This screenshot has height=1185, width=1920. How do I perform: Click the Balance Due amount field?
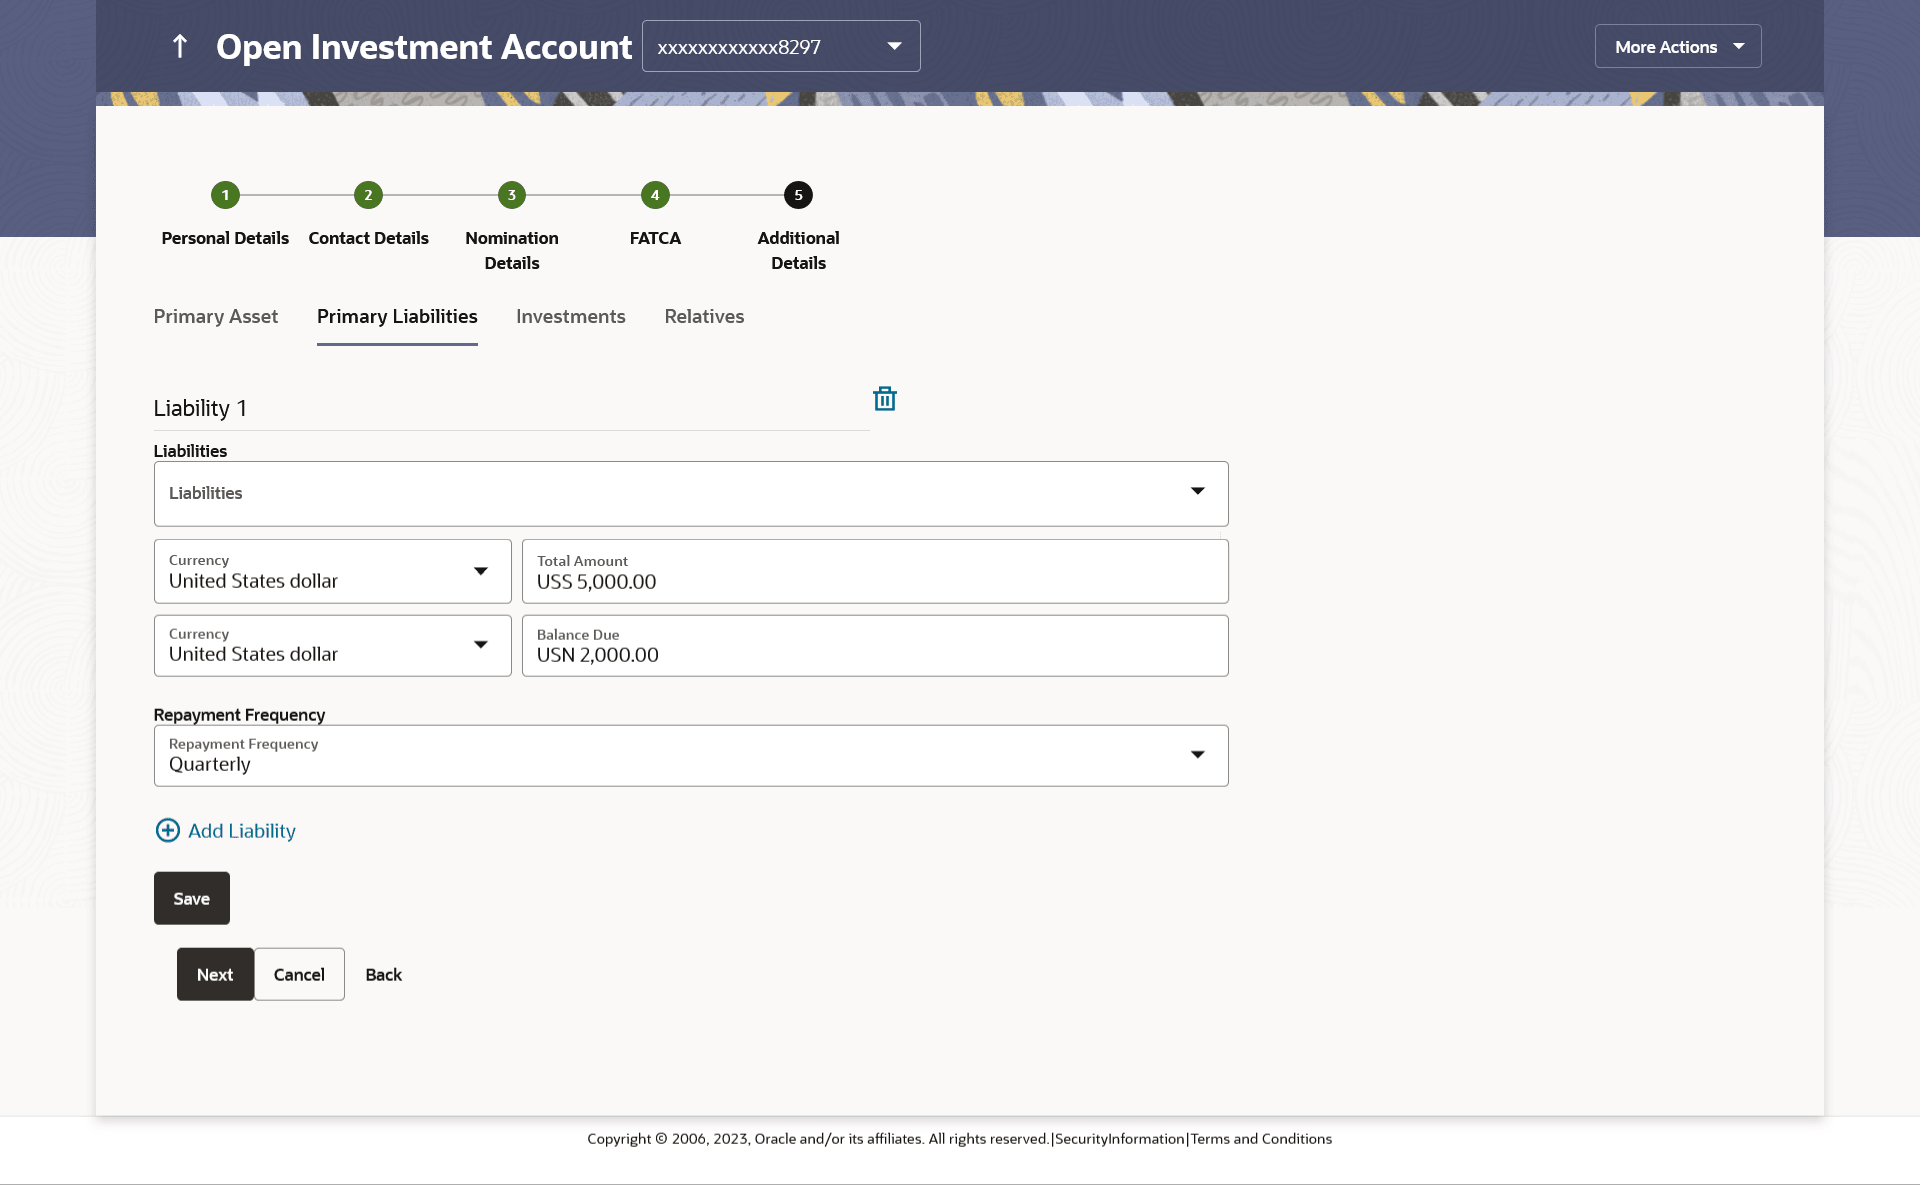(874, 646)
